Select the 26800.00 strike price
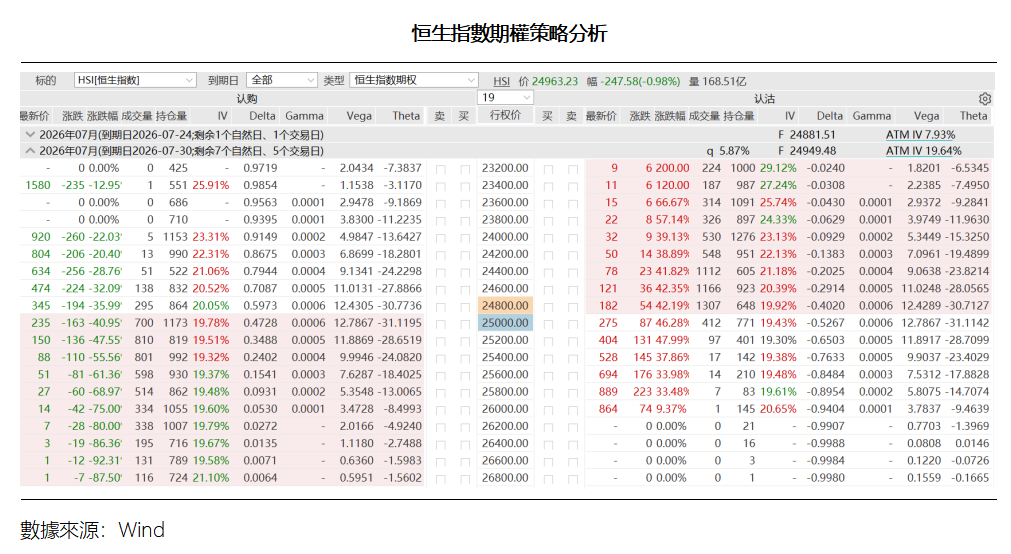Image resolution: width=1011 pixels, height=554 pixels. pos(506,478)
